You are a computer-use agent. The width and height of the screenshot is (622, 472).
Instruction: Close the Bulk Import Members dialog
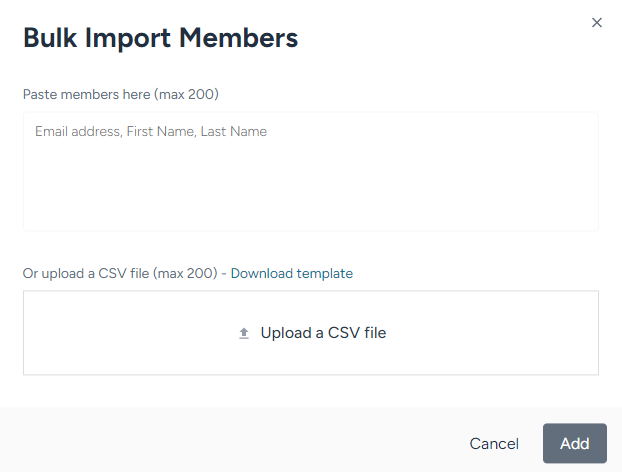pos(597,23)
